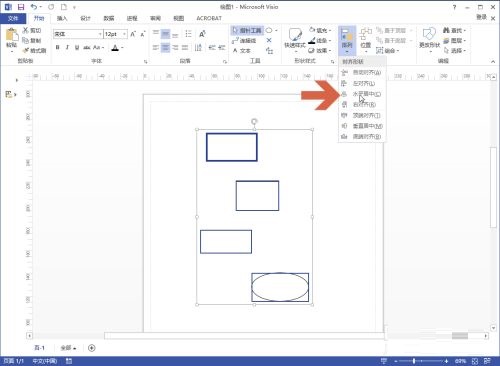Image resolution: width=500 pixels, height=366 pixels.
Task: Click the Increase font size icon
Action: pos(133,34)
